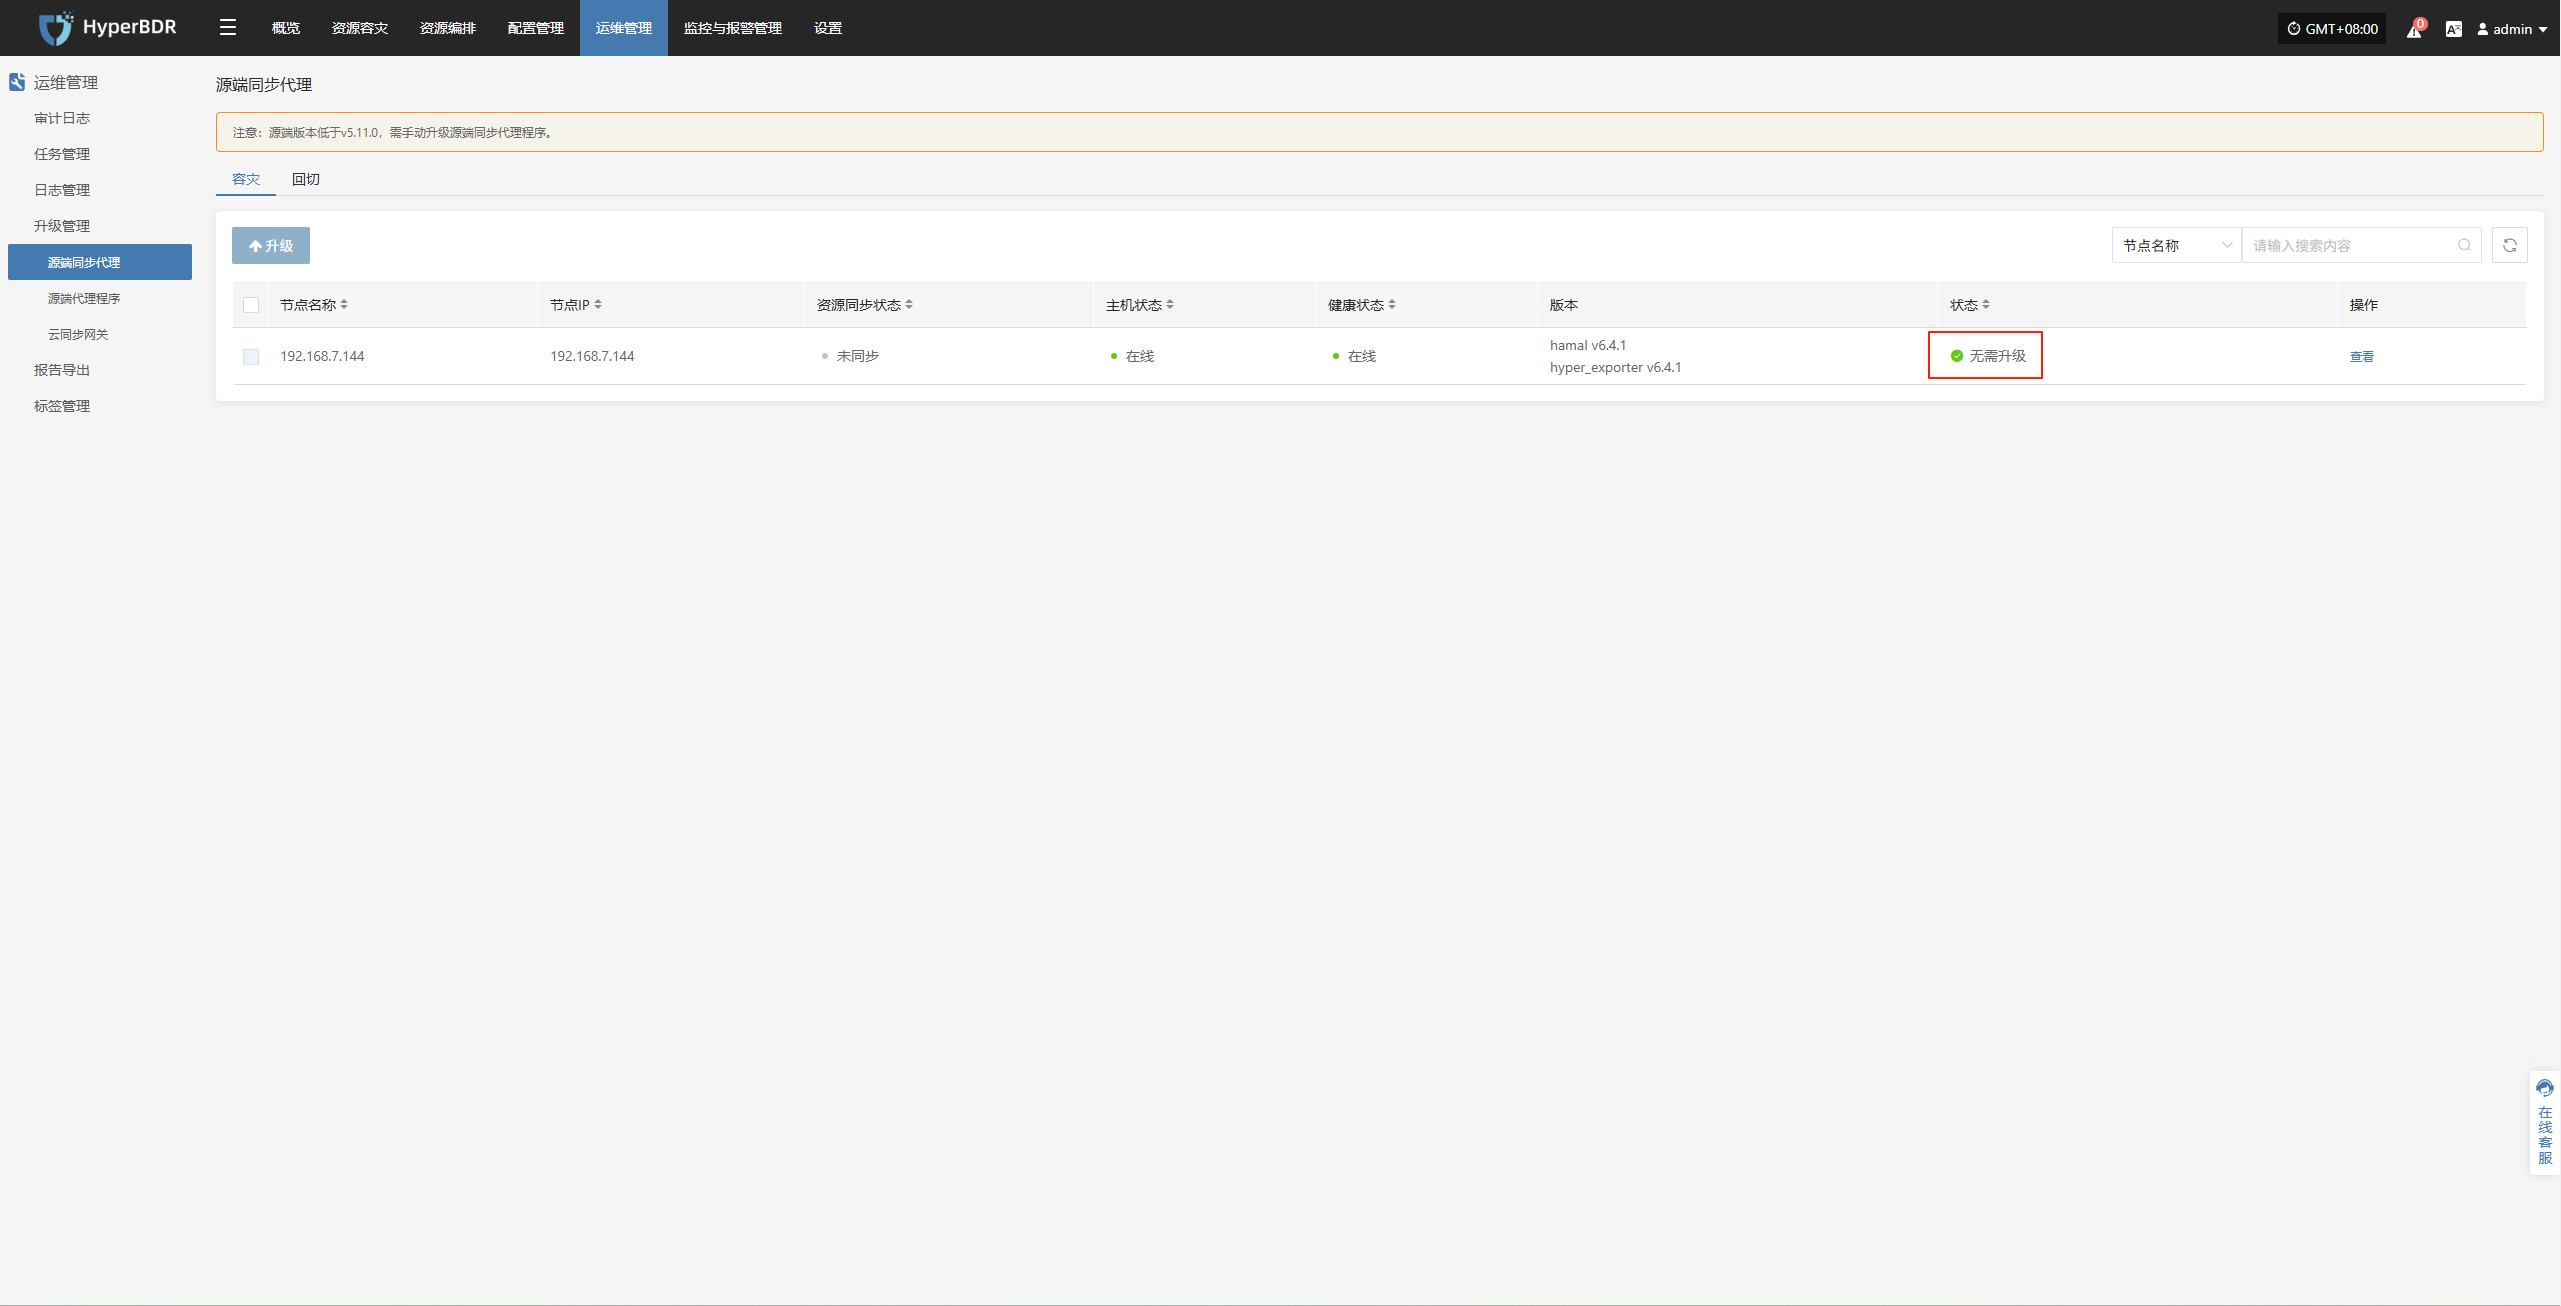The image size is (2561, 1306).
Task: Open the 资源编排 top menu
Action: 448,28
